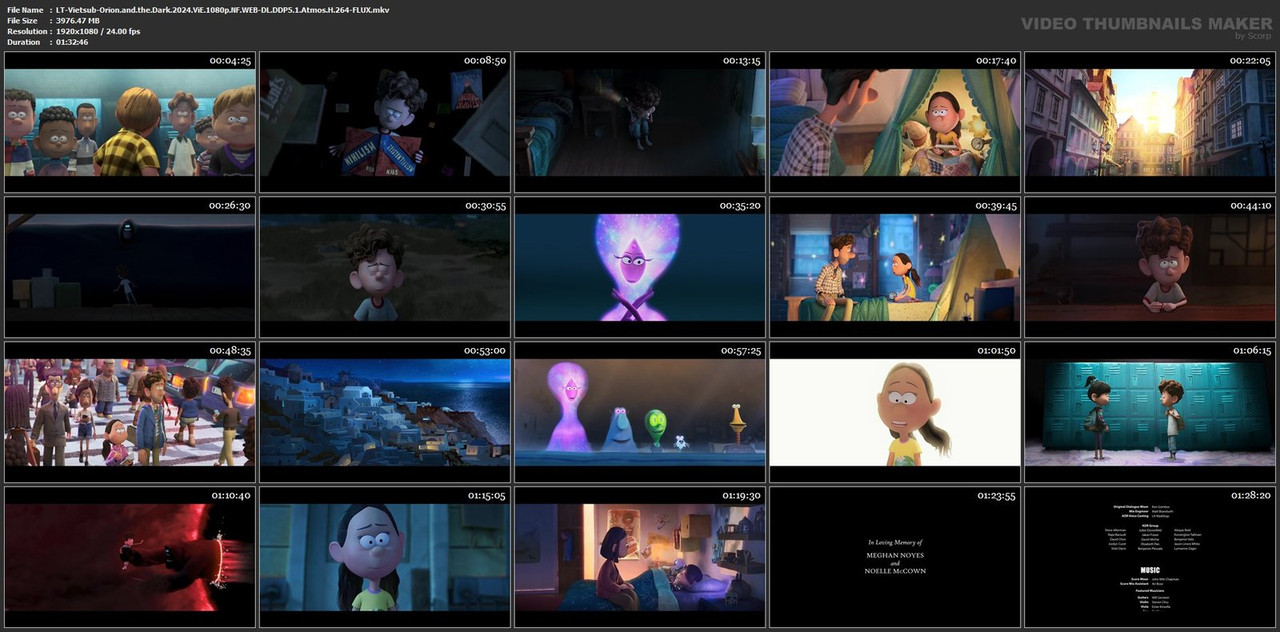1280x632 pixels.
Task: Click the MUSIC heading in the credits frame
Action: 1150,570
